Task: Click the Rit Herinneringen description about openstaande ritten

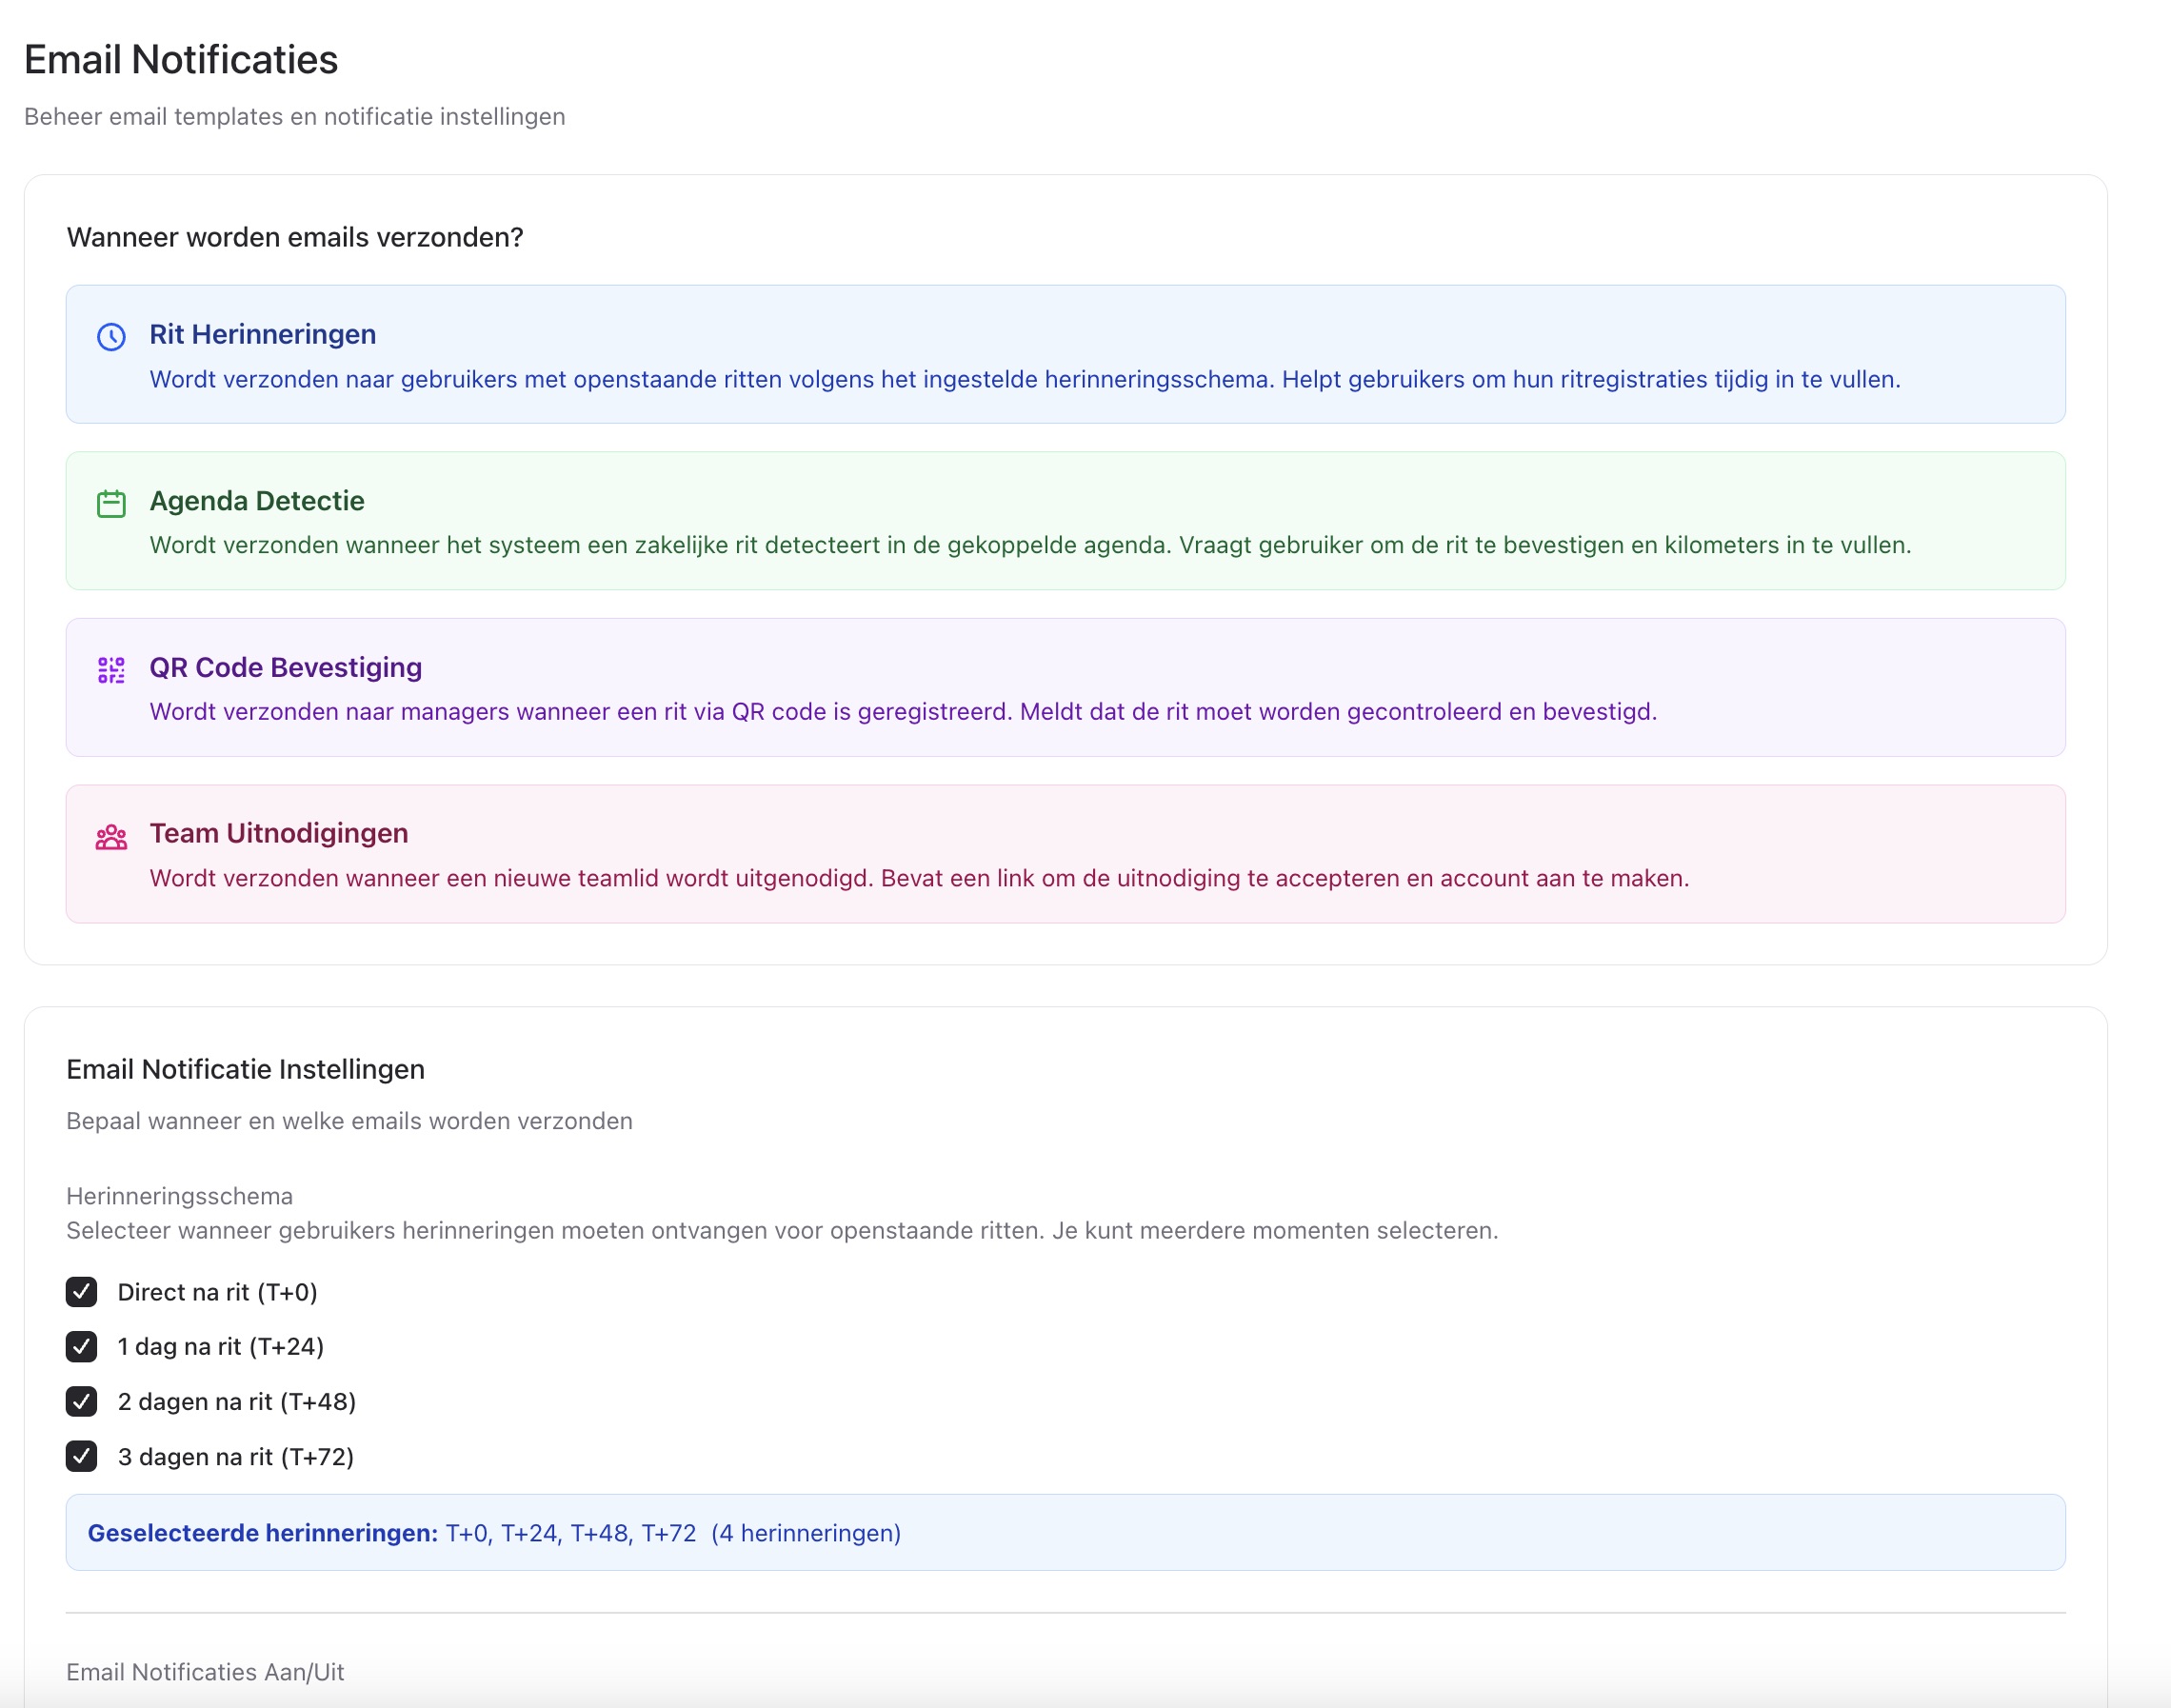Action: (x=1025, y=380)
